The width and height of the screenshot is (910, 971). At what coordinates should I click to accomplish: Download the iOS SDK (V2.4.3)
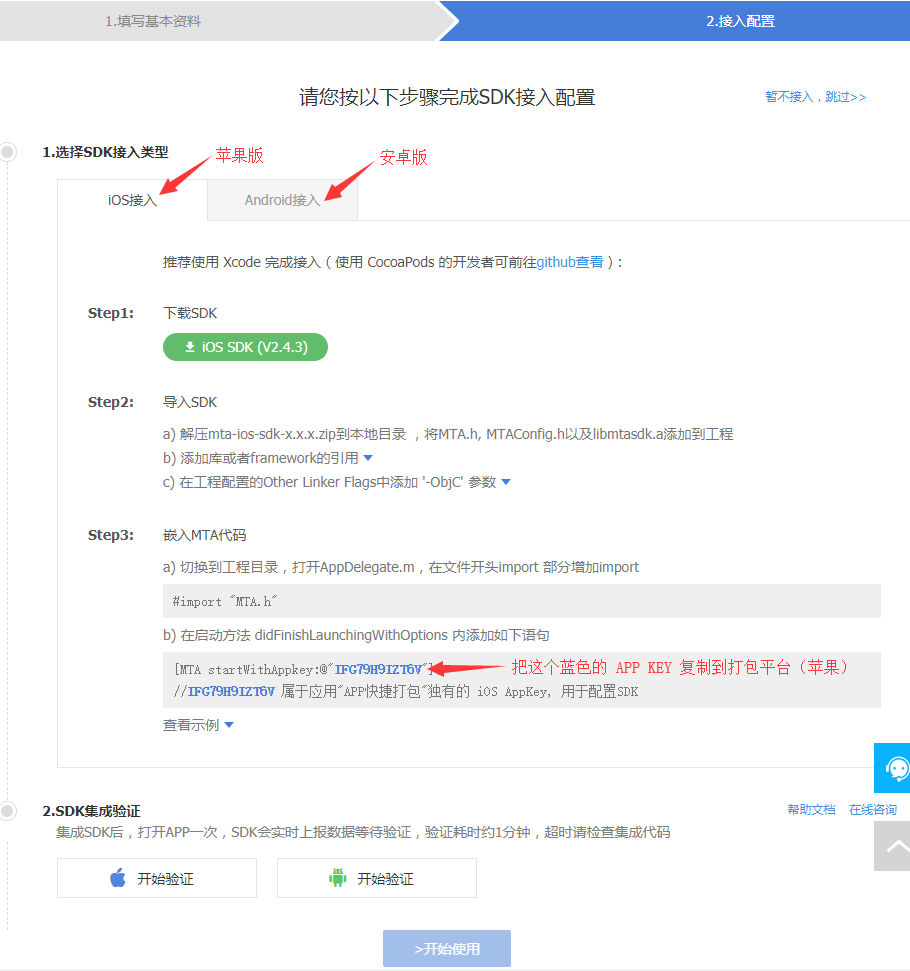(245, 347)
